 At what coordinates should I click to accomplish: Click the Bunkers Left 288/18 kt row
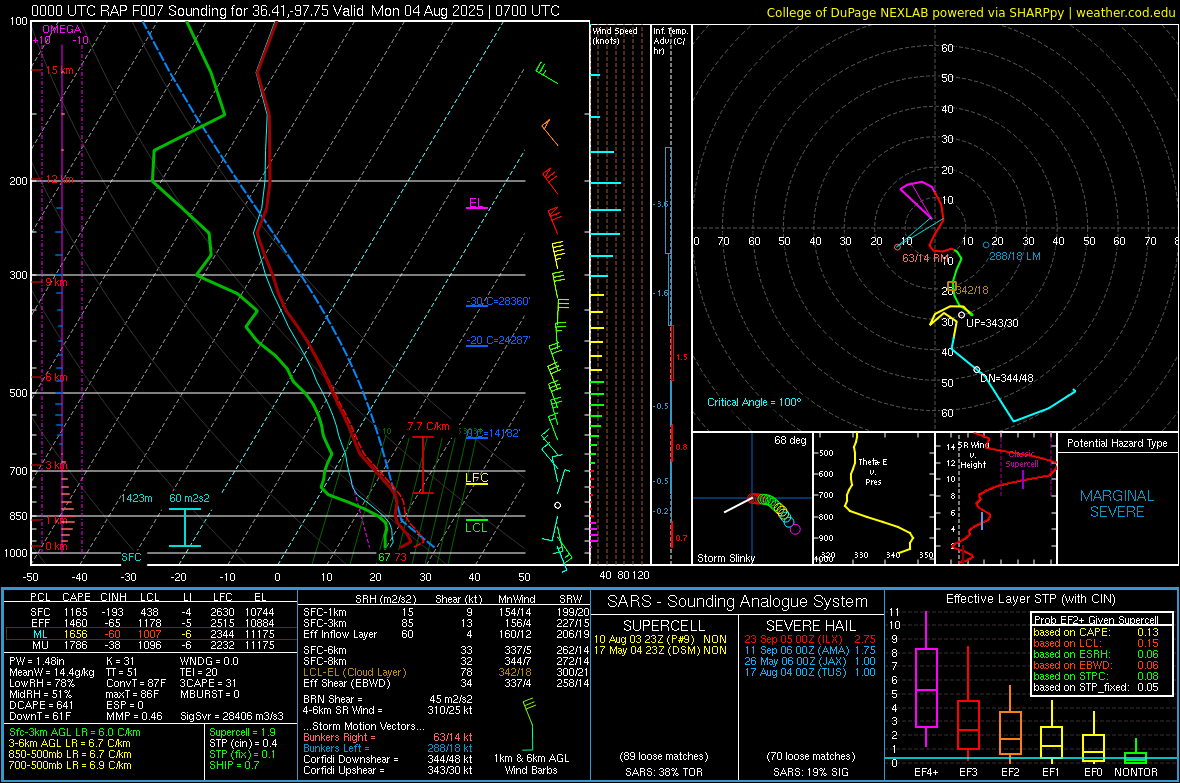pos(388,748)
